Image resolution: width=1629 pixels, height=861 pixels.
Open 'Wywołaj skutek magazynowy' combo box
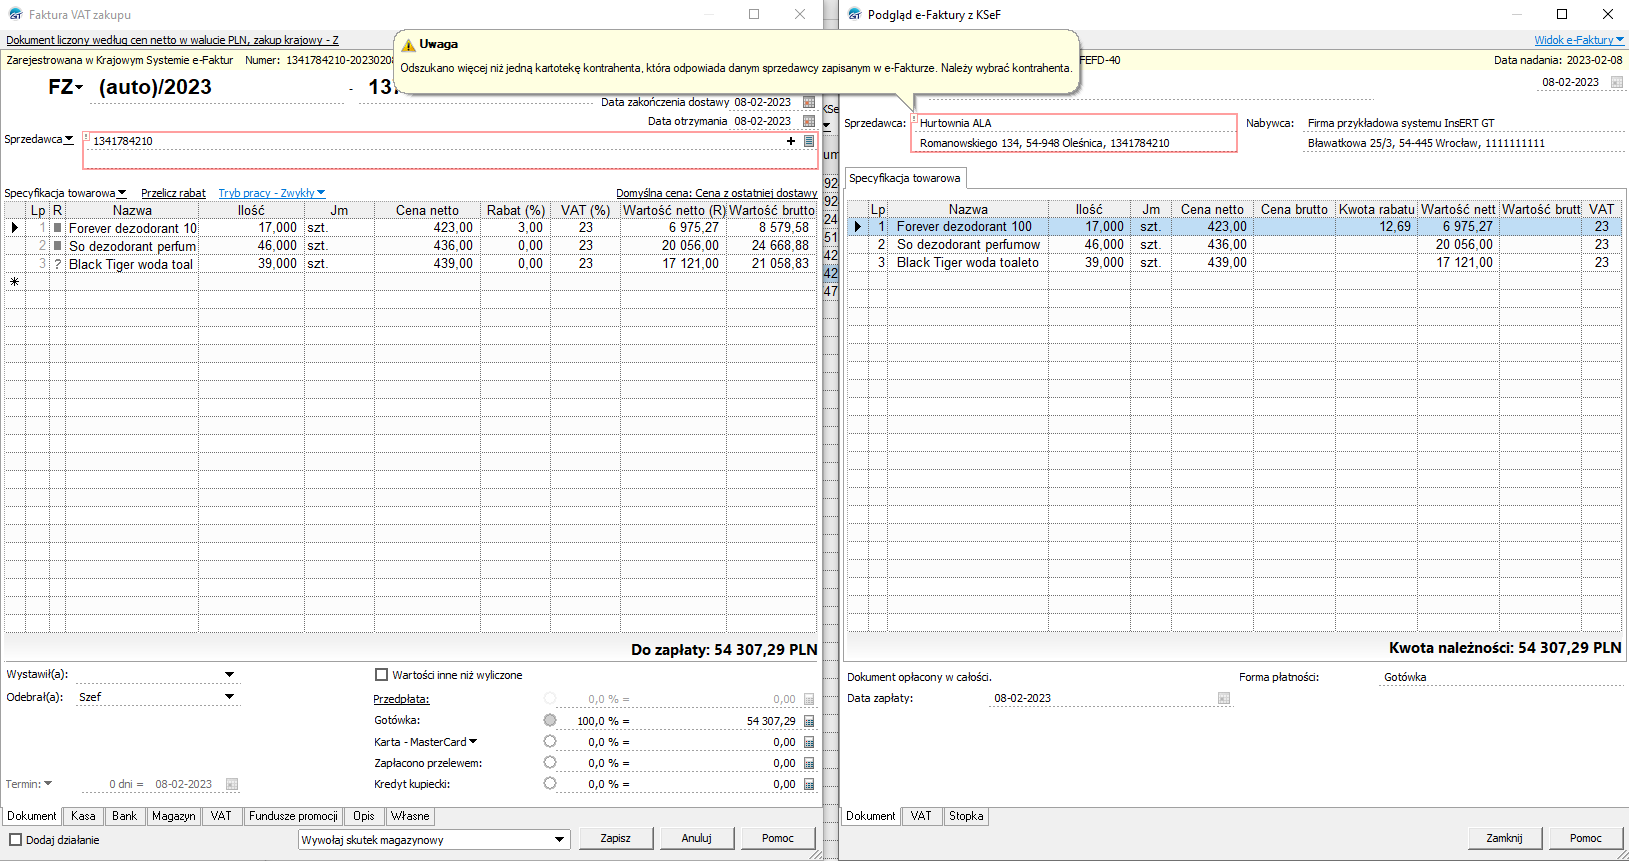click(x=560, y=840)
